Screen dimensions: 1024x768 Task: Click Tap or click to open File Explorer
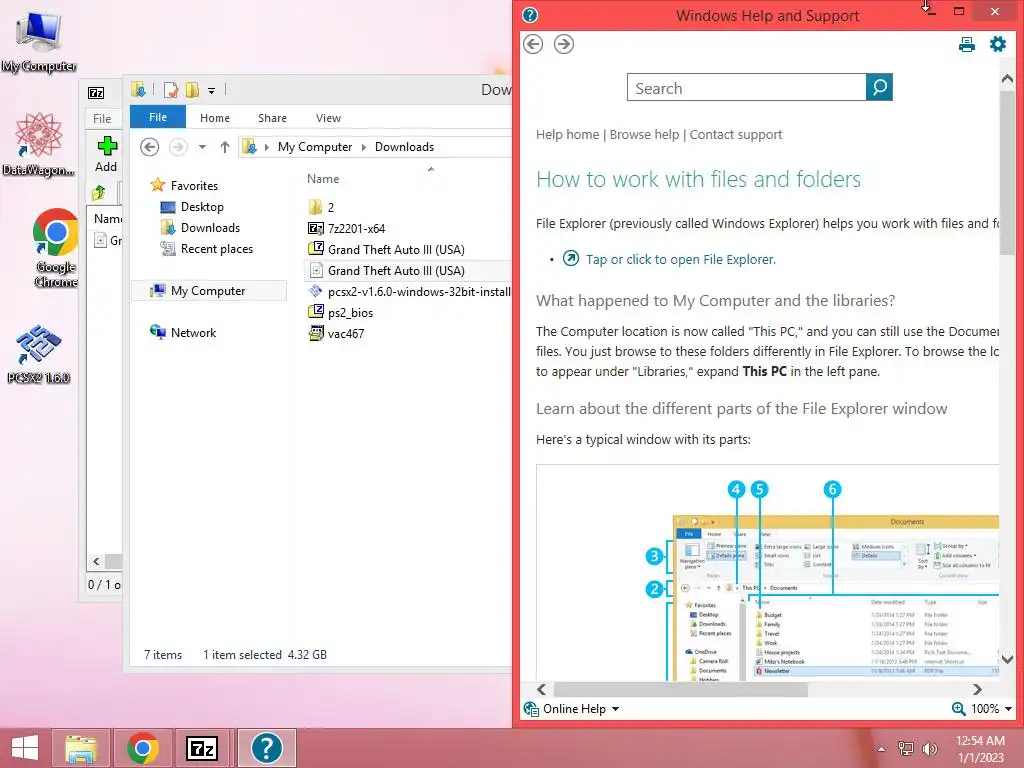pyautogui.click(x=680, y=259)
